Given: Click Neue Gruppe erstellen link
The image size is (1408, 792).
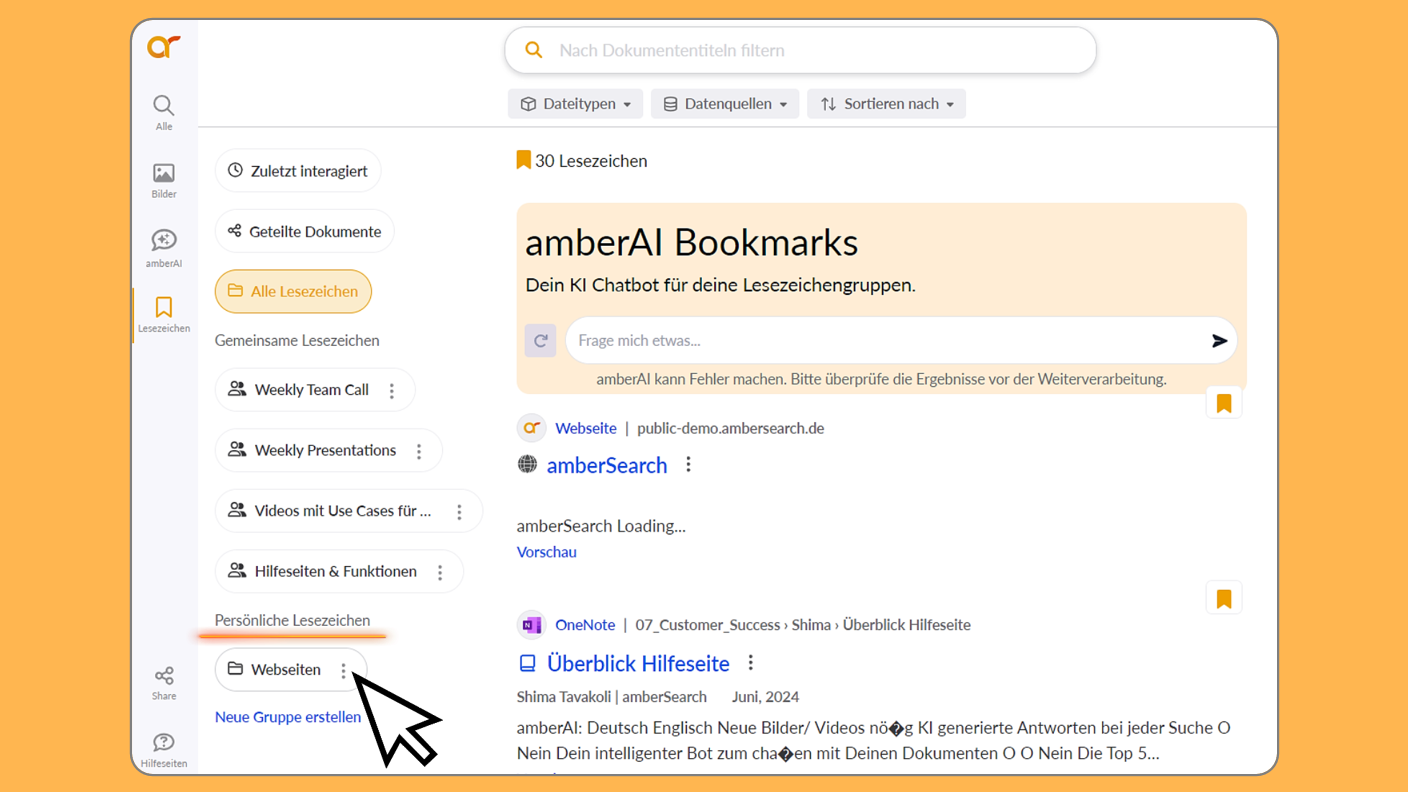Looking at the screenshot, I should point(288,717).
